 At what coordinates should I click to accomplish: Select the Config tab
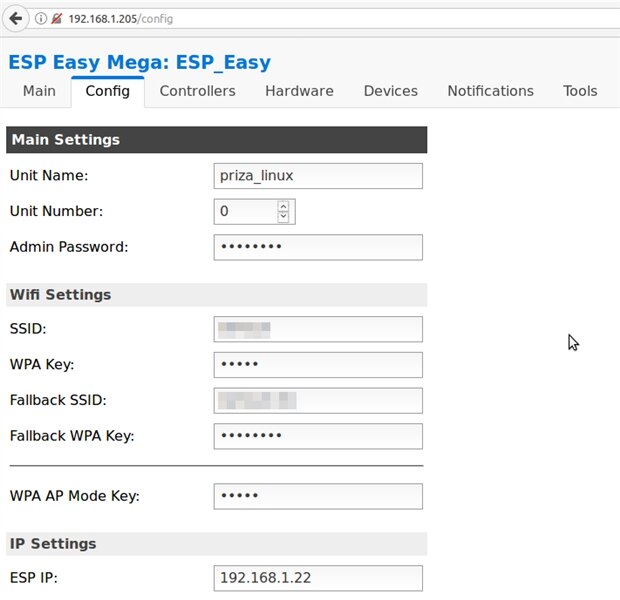[108, 91]
